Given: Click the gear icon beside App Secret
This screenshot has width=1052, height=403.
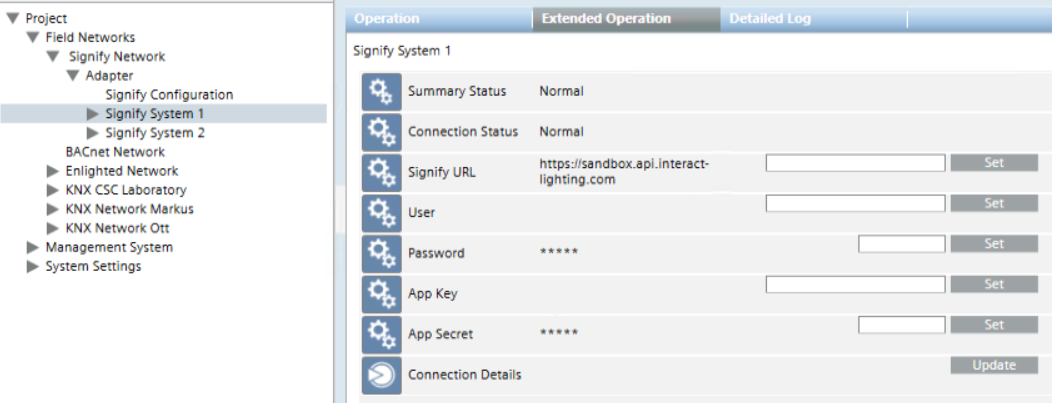Looking at the screenshot, I should tap(381, 334).
